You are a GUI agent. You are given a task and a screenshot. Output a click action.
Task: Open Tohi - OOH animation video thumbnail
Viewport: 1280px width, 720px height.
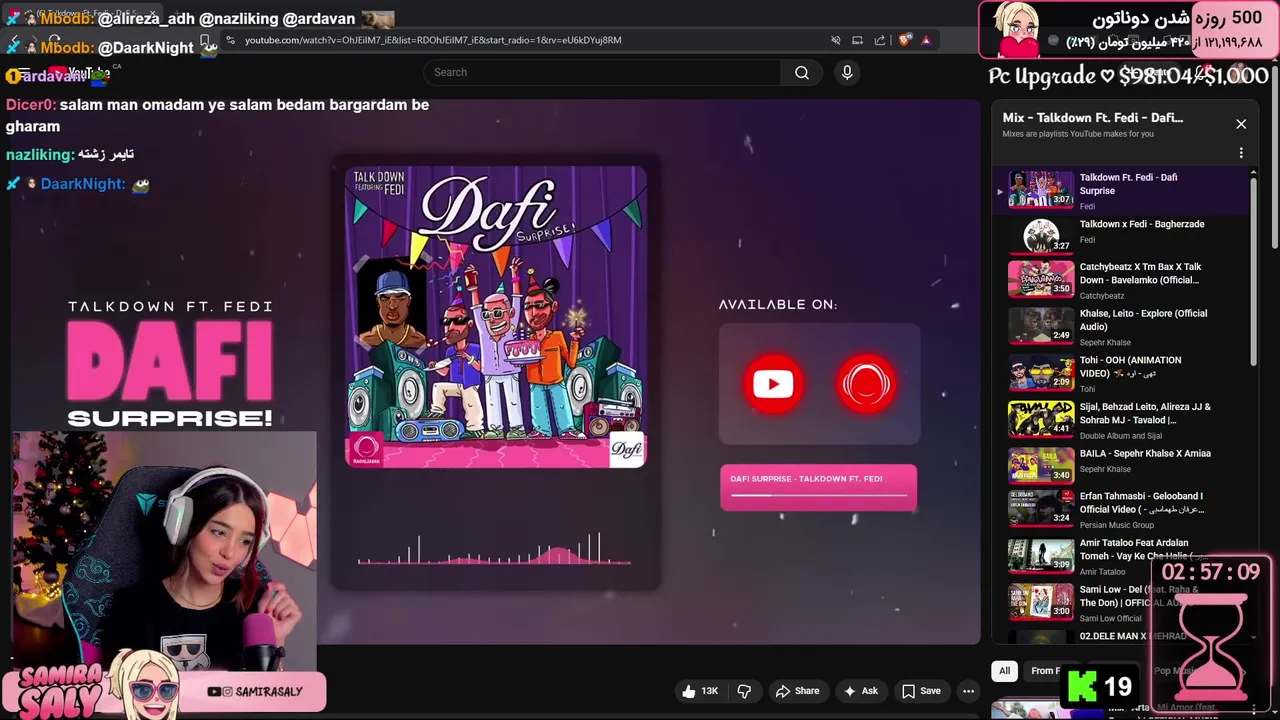coord(1040,372)
